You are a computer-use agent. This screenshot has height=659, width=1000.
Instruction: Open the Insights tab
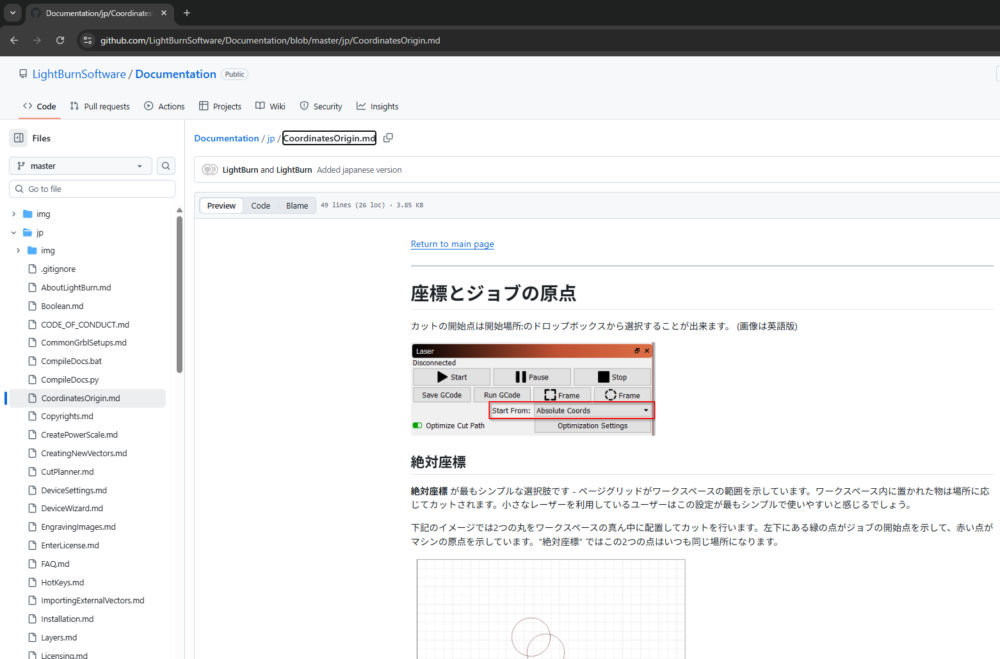(377, 106)
